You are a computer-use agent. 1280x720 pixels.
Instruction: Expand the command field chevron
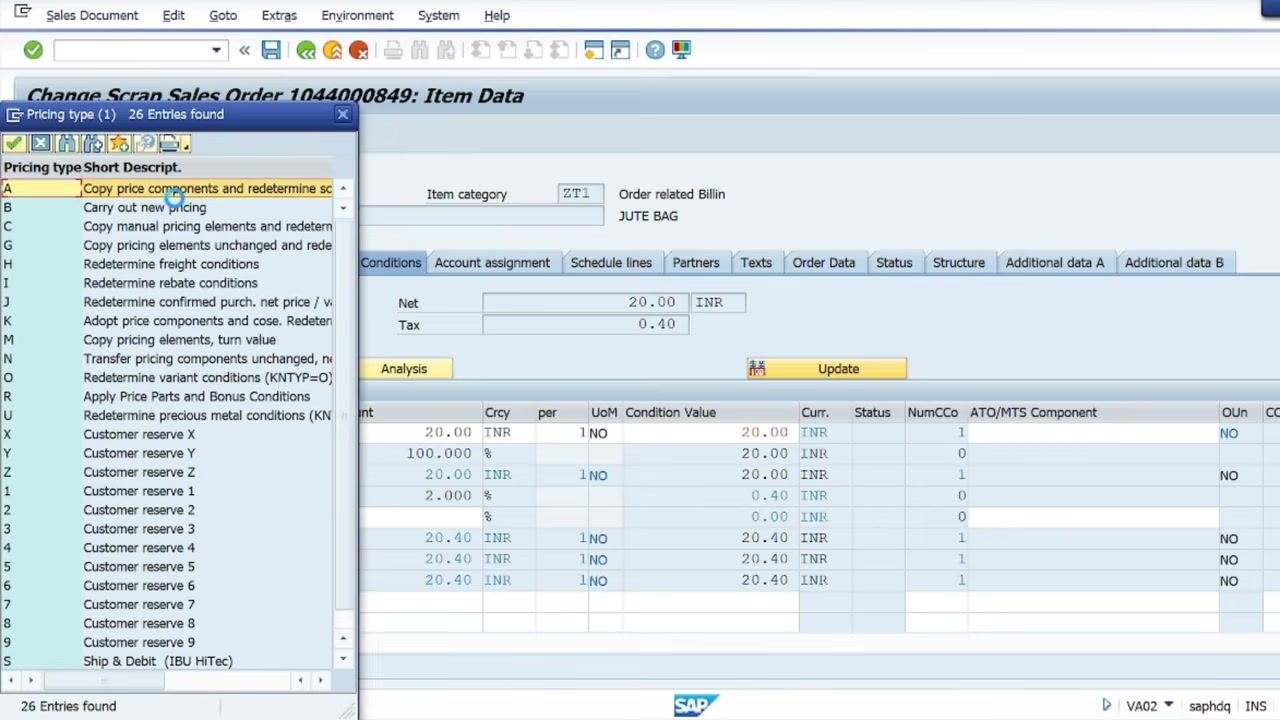[244, 50]
